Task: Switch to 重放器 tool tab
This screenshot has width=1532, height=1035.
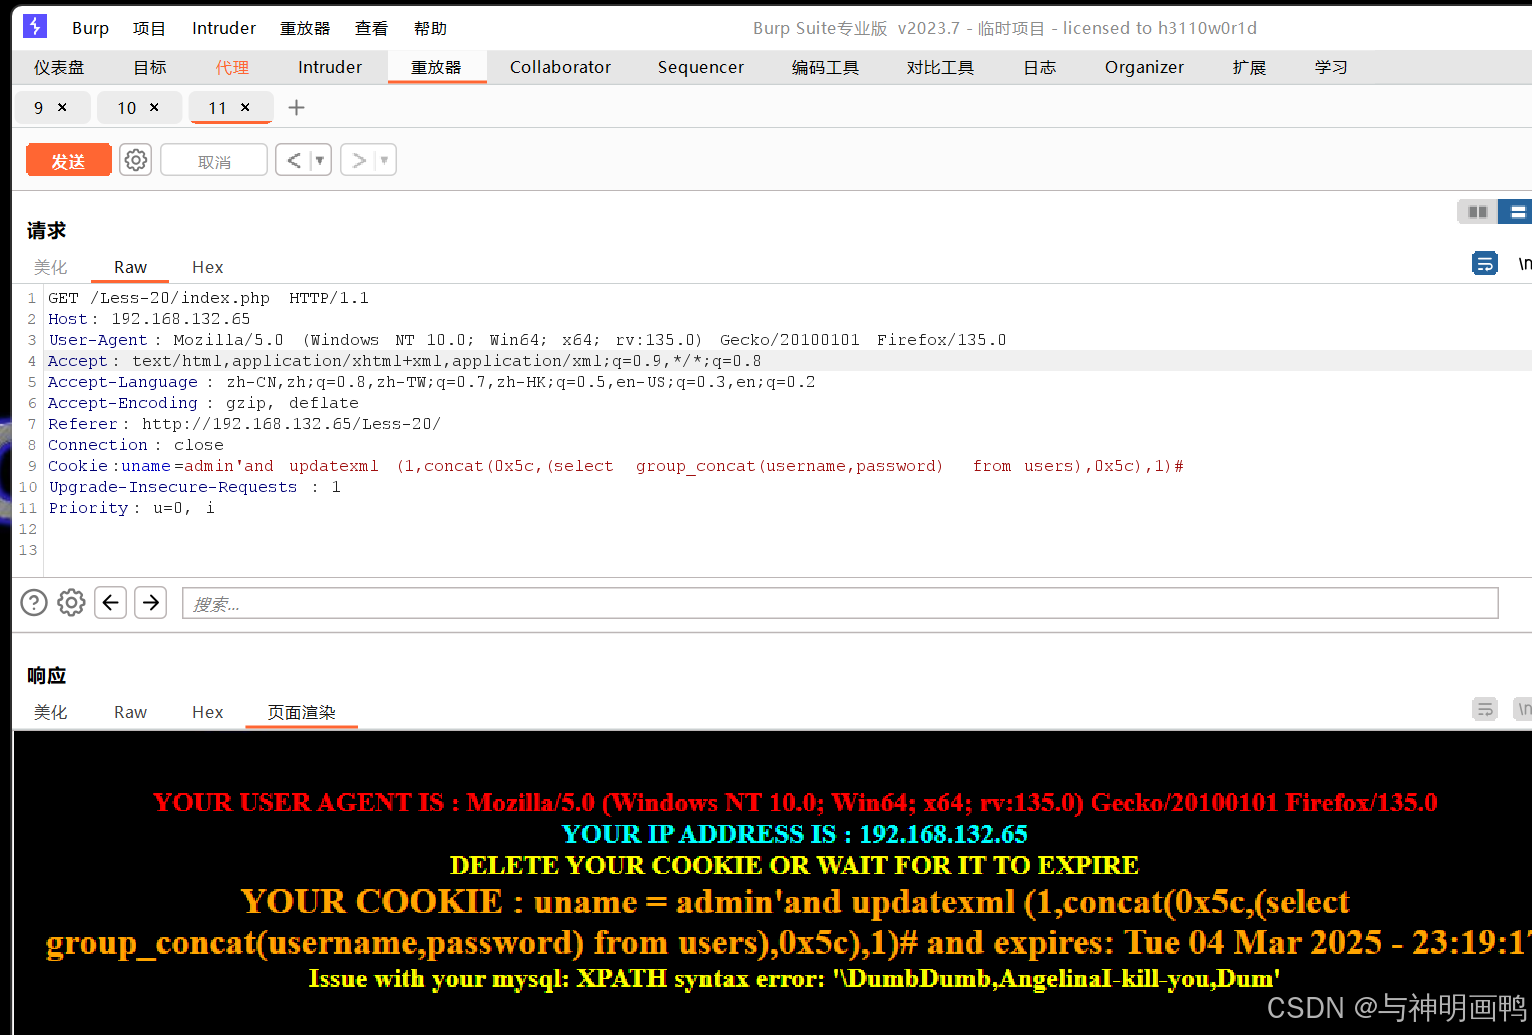Action: pos(437,67)
